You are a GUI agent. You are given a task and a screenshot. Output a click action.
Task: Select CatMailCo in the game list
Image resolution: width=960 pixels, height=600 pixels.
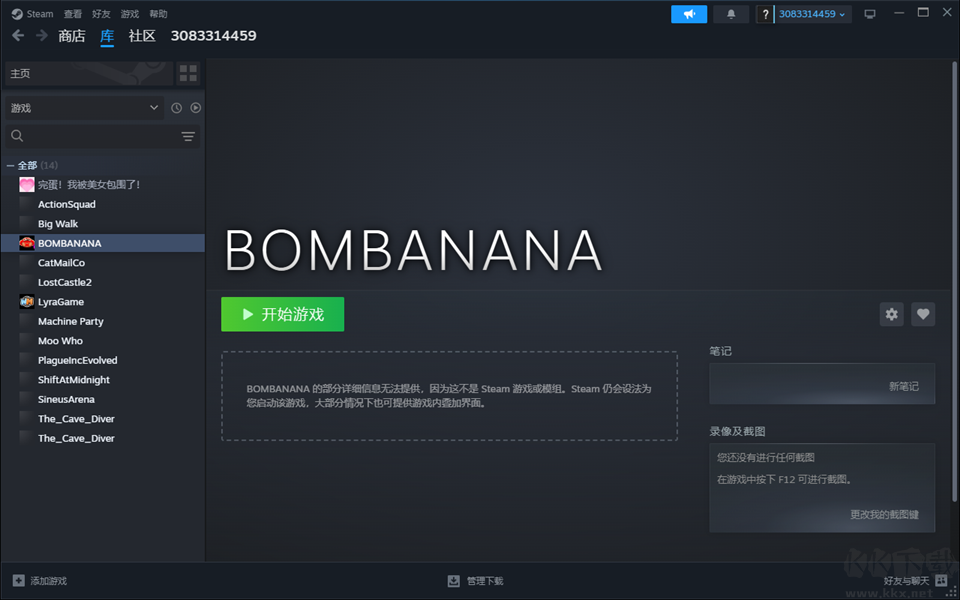61,263
